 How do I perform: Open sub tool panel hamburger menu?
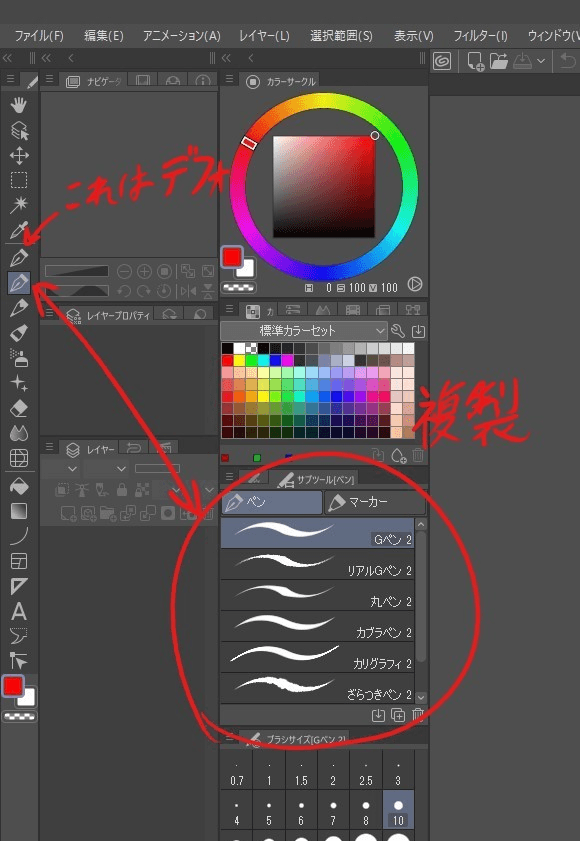click(x=229, y=476)
